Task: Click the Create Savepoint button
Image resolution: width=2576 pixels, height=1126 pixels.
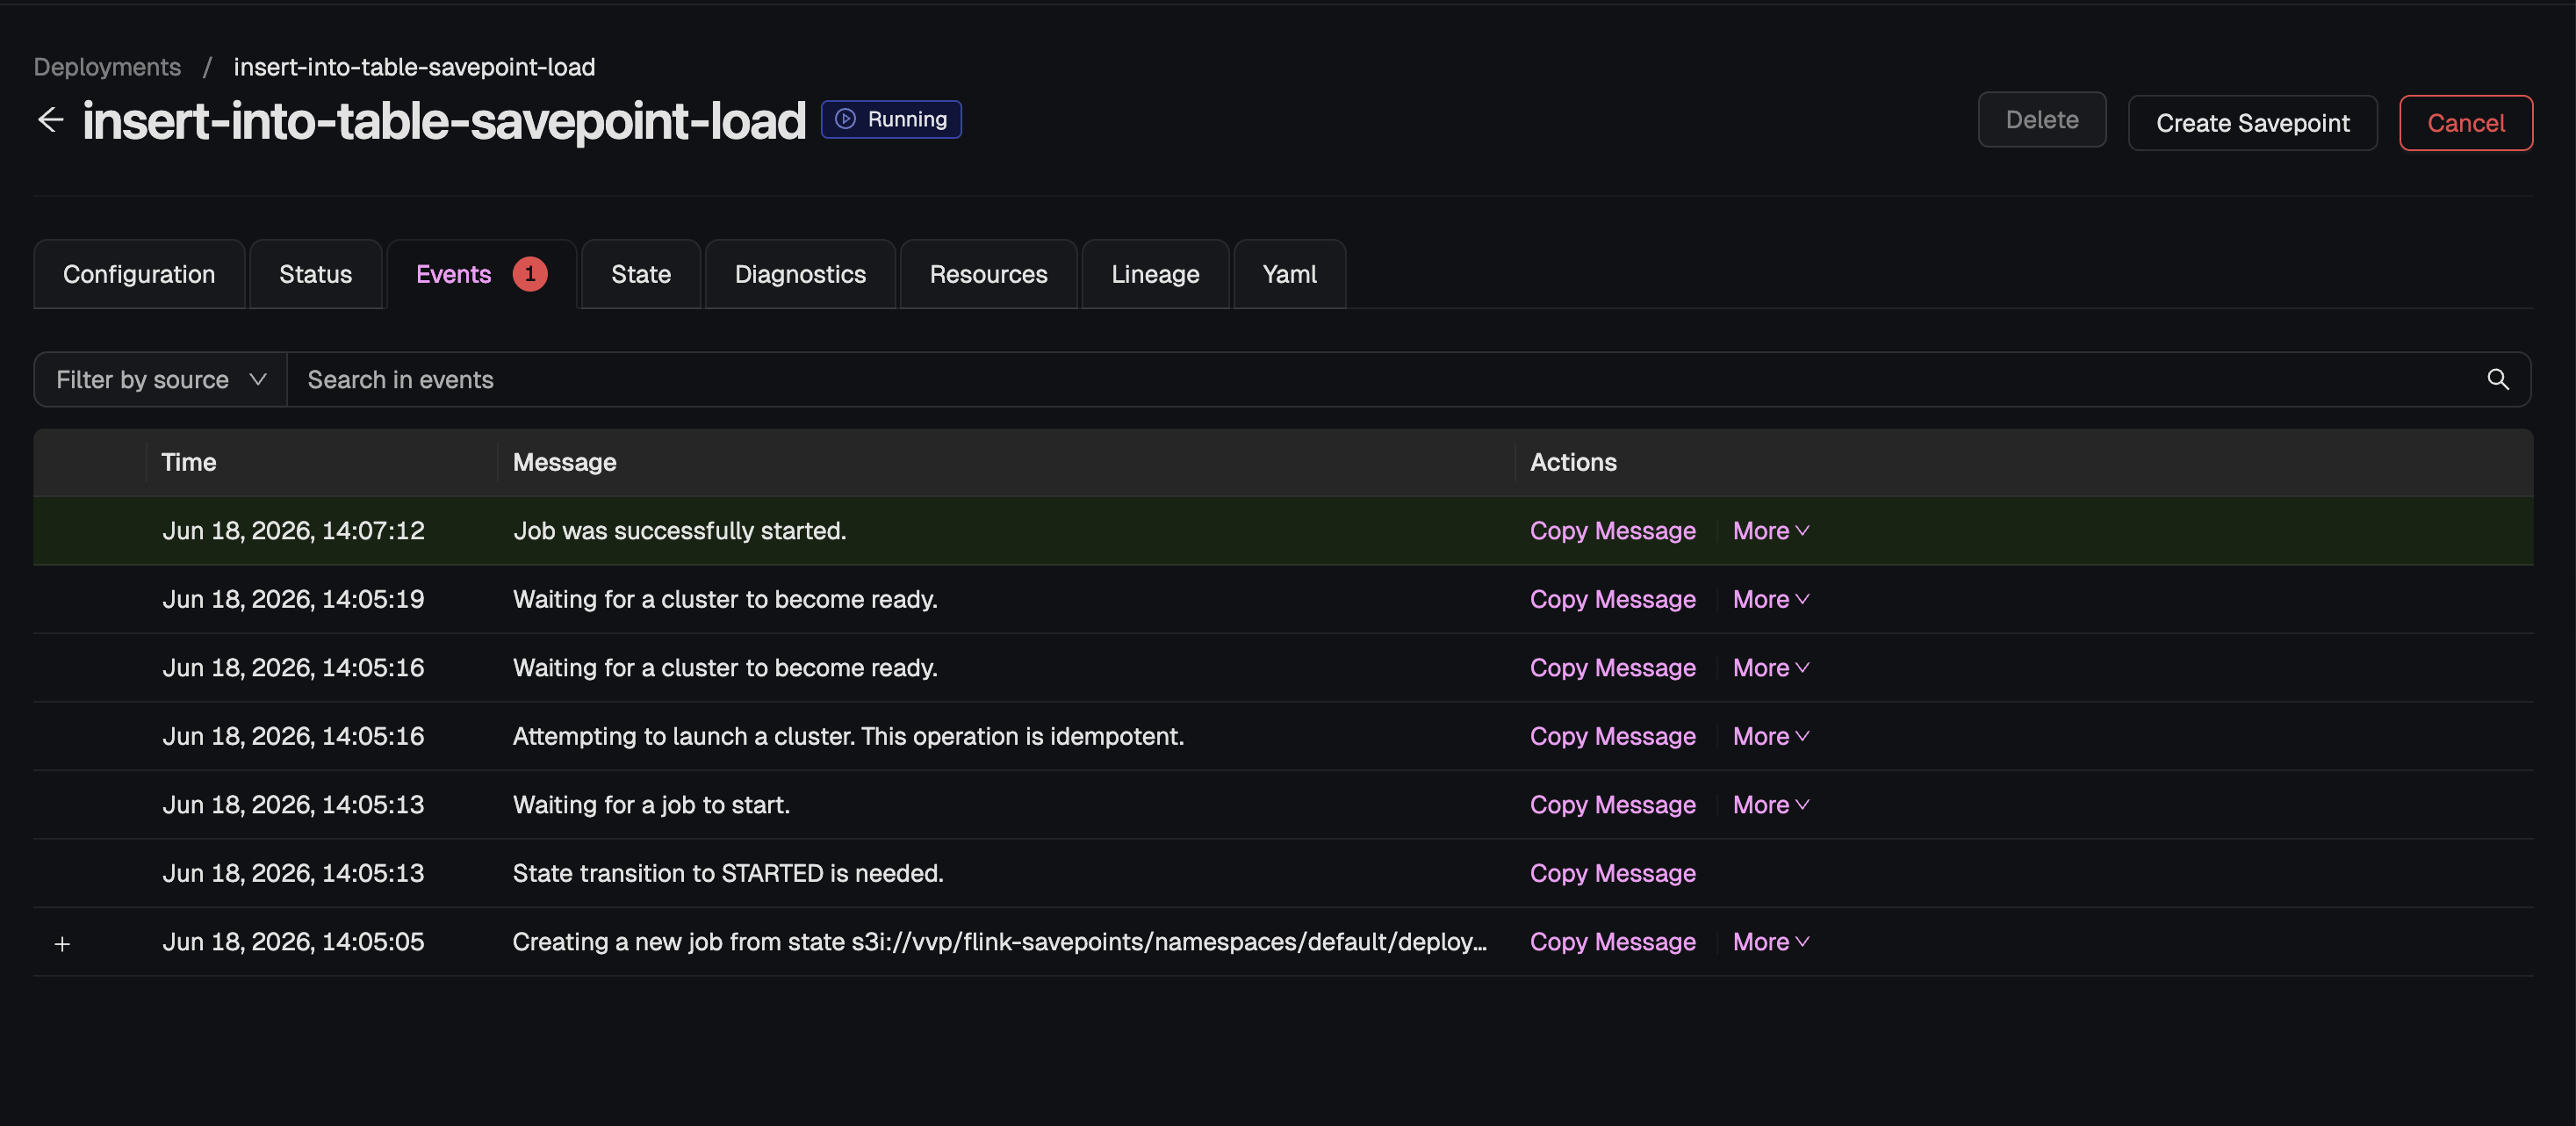Action: [2252, 123]
